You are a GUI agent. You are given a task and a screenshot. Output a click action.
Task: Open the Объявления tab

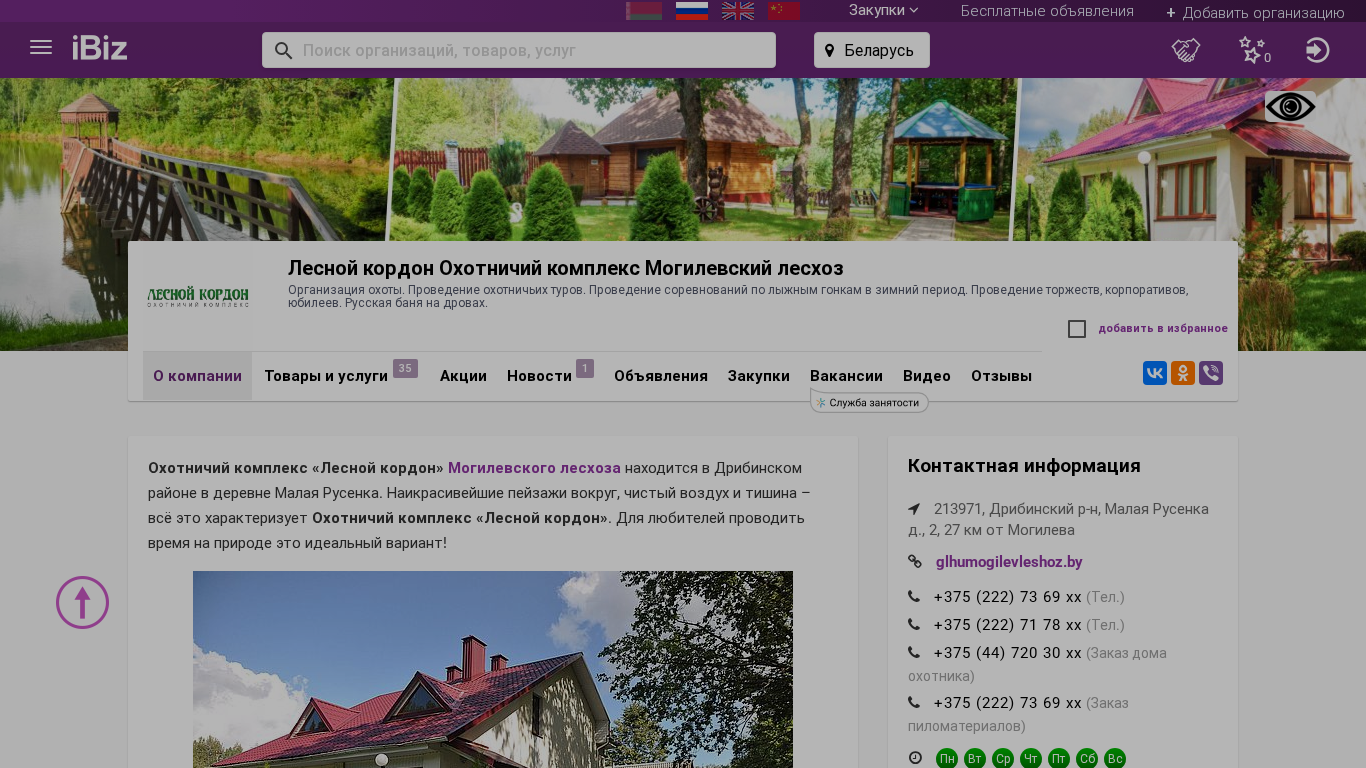tap(661, 376)
